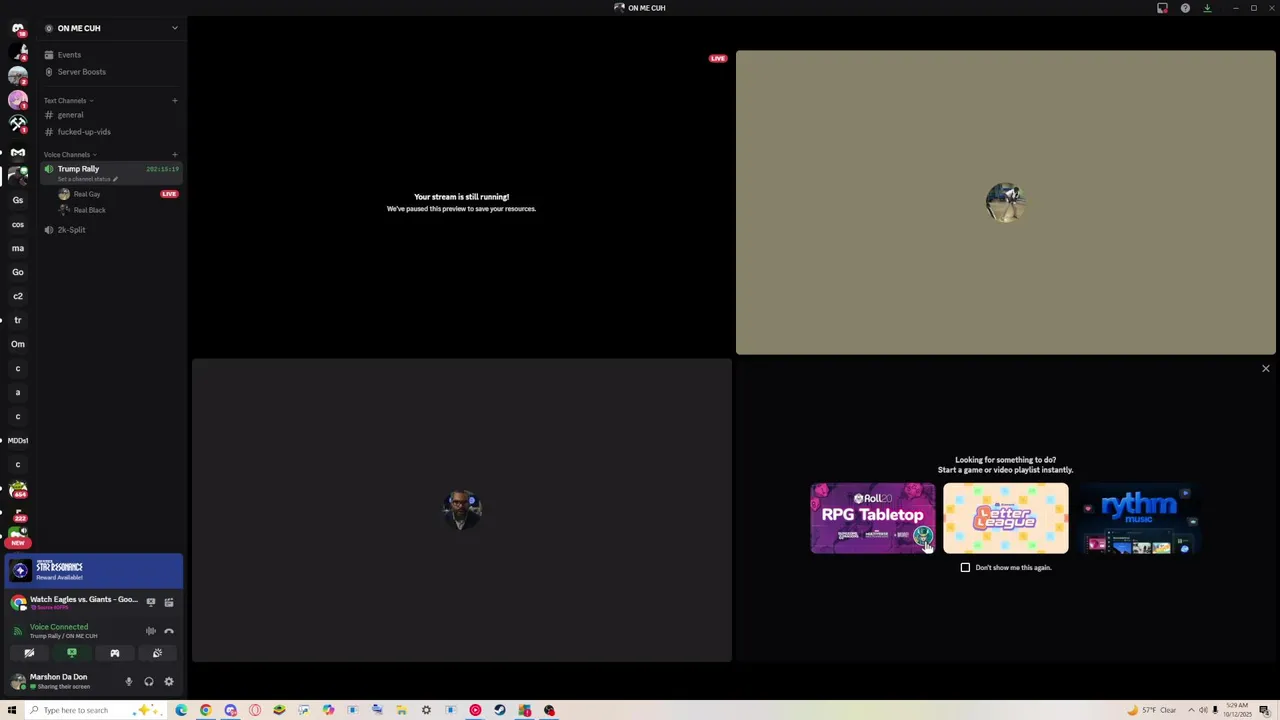This screenshot has width=1280, height=720.
Task: Click the green download update icon
Action: point(1207,8)
